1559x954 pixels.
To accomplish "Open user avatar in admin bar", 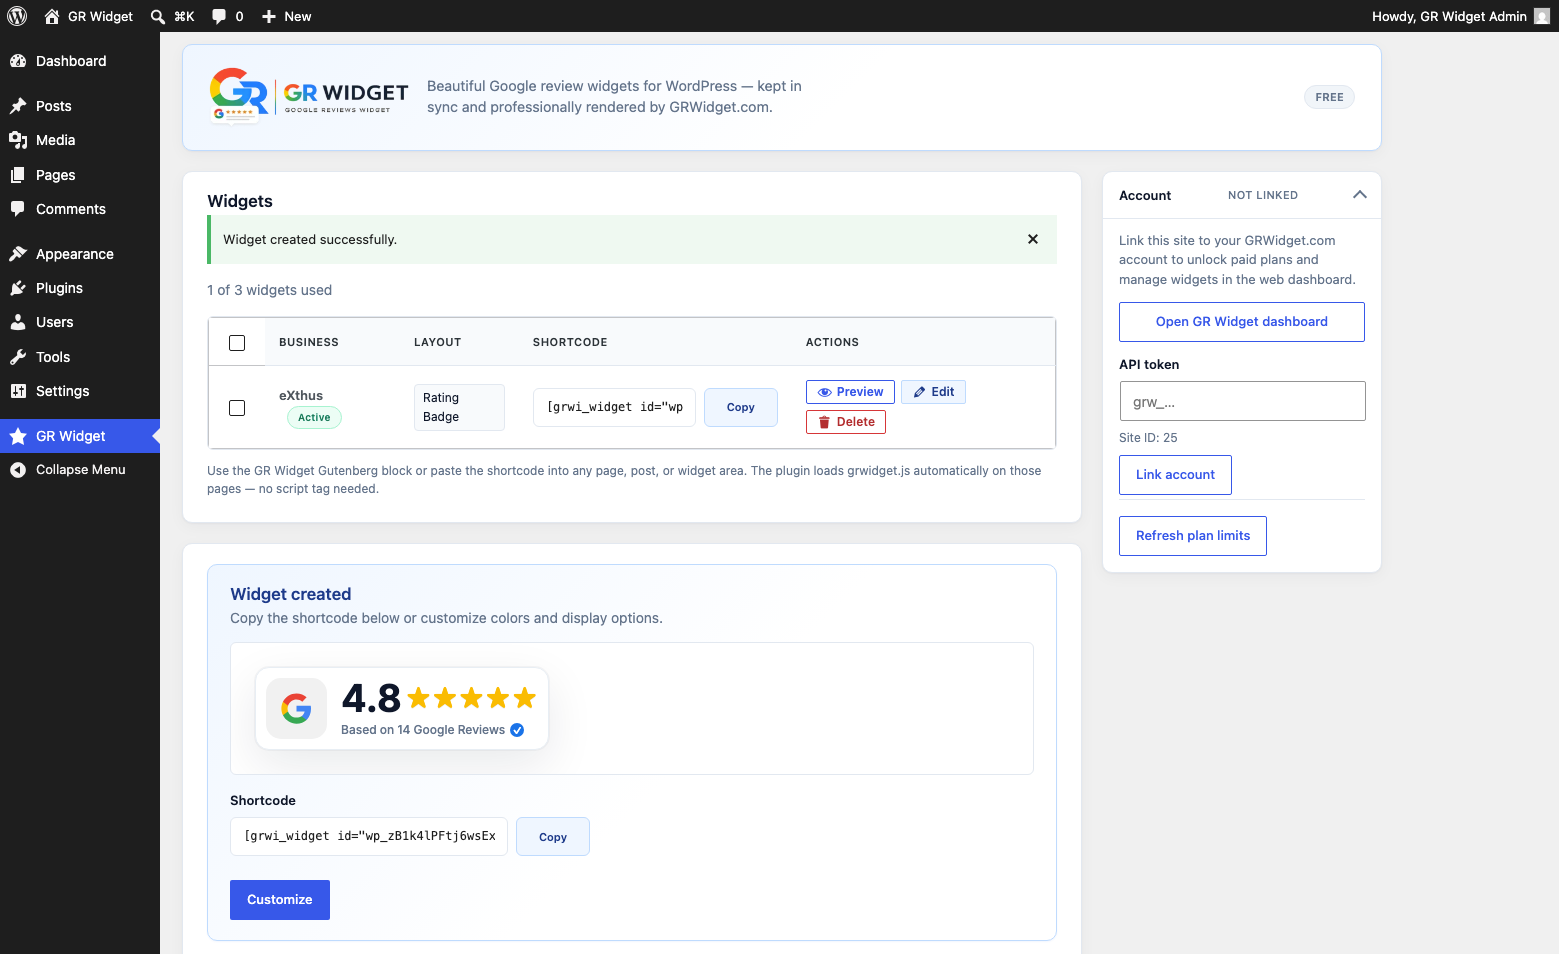I will coord(1541,16).
